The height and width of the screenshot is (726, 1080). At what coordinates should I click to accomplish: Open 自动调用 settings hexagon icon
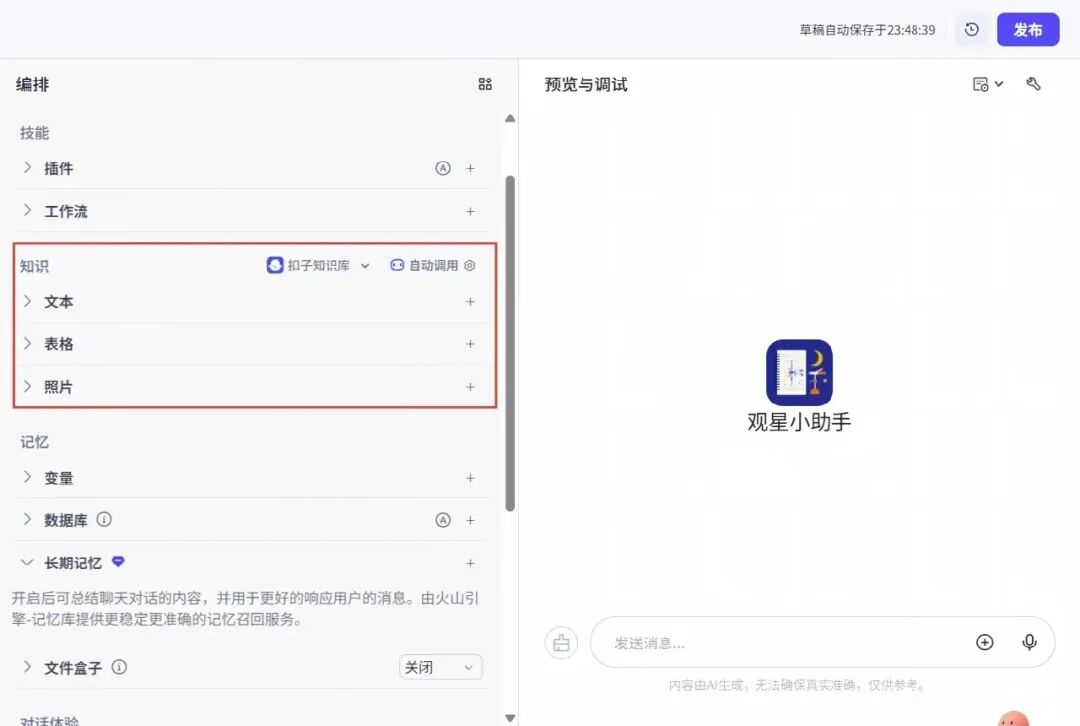(x=470, y=265)
